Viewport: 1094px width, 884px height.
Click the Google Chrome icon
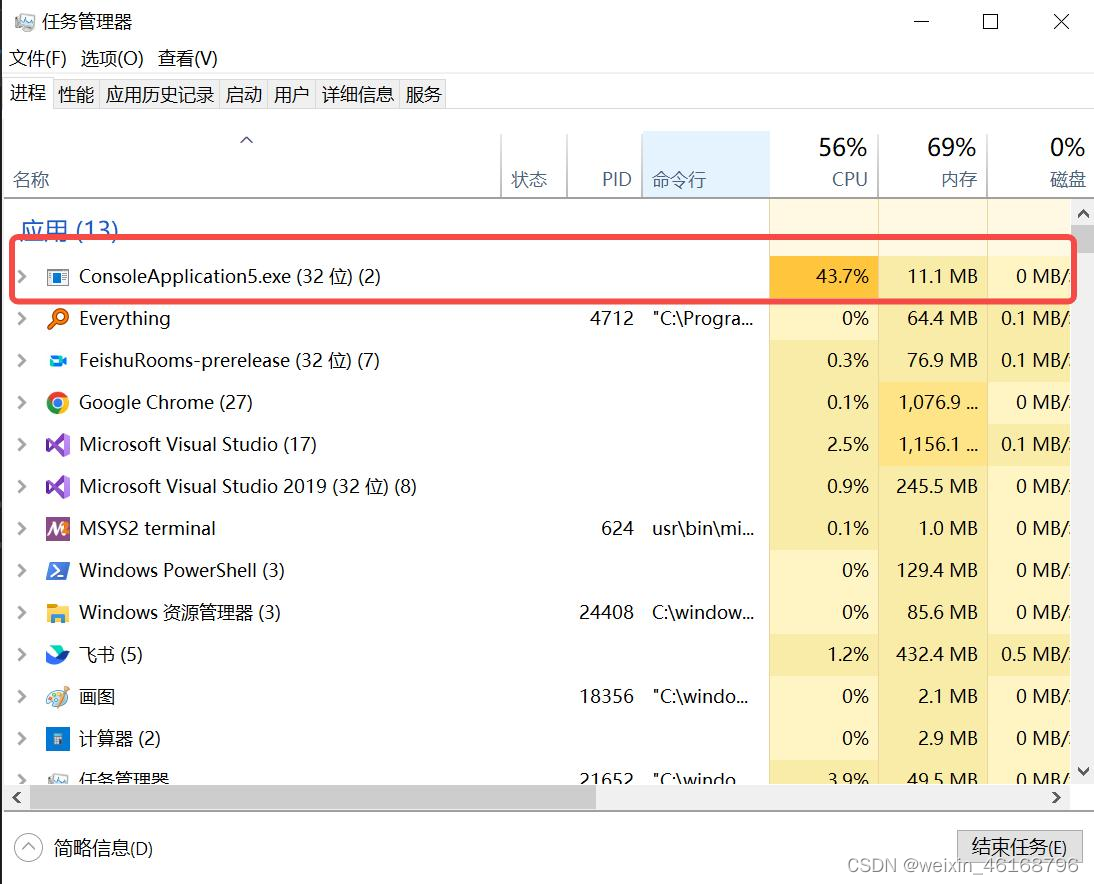point(57,403)
